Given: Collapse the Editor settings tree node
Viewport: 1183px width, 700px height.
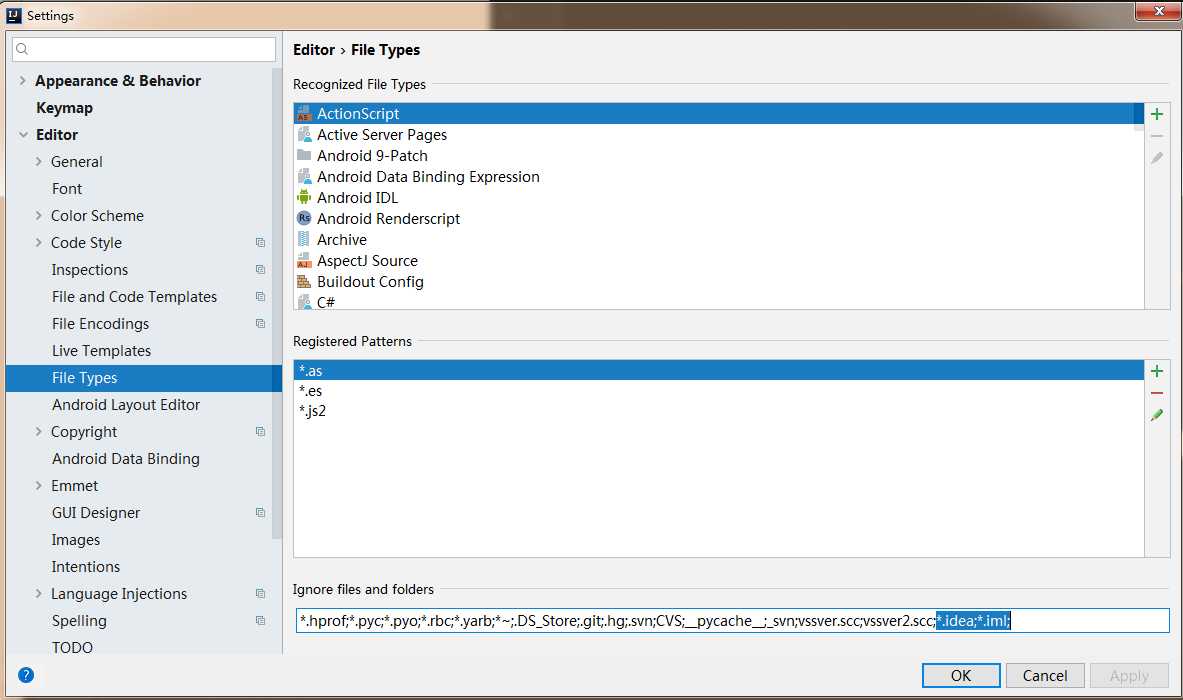Looking at the screenshot, I should [x=23, y=135].
